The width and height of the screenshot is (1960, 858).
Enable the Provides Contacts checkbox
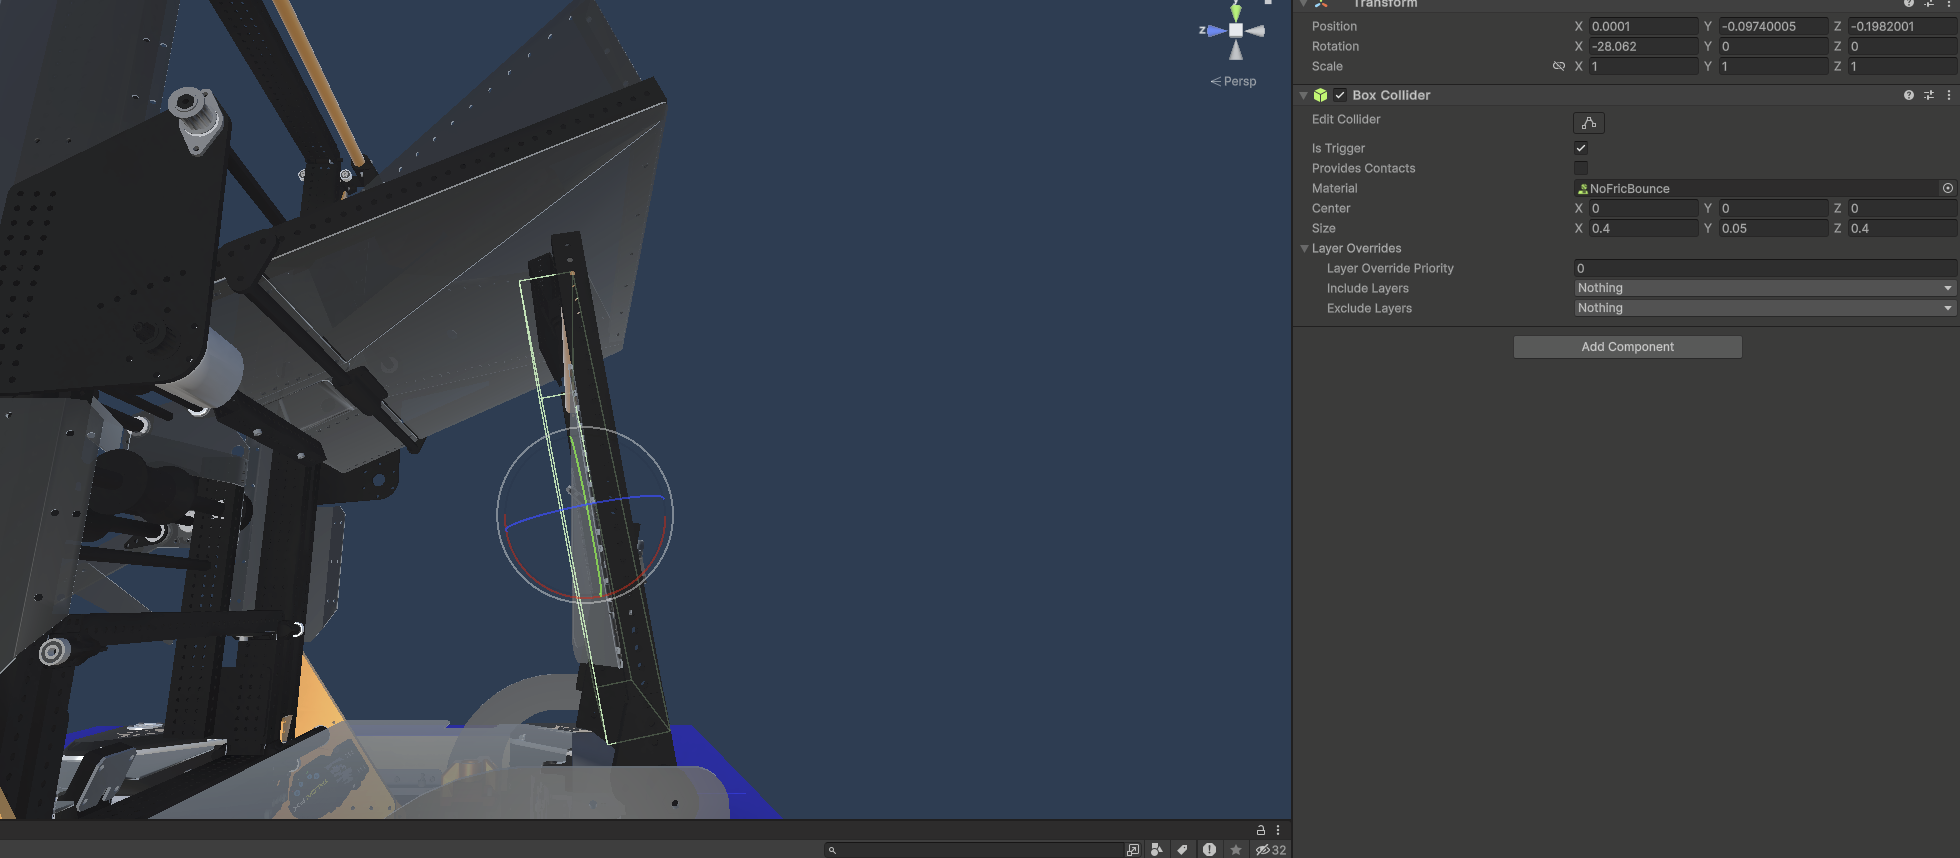[1581, 168]
